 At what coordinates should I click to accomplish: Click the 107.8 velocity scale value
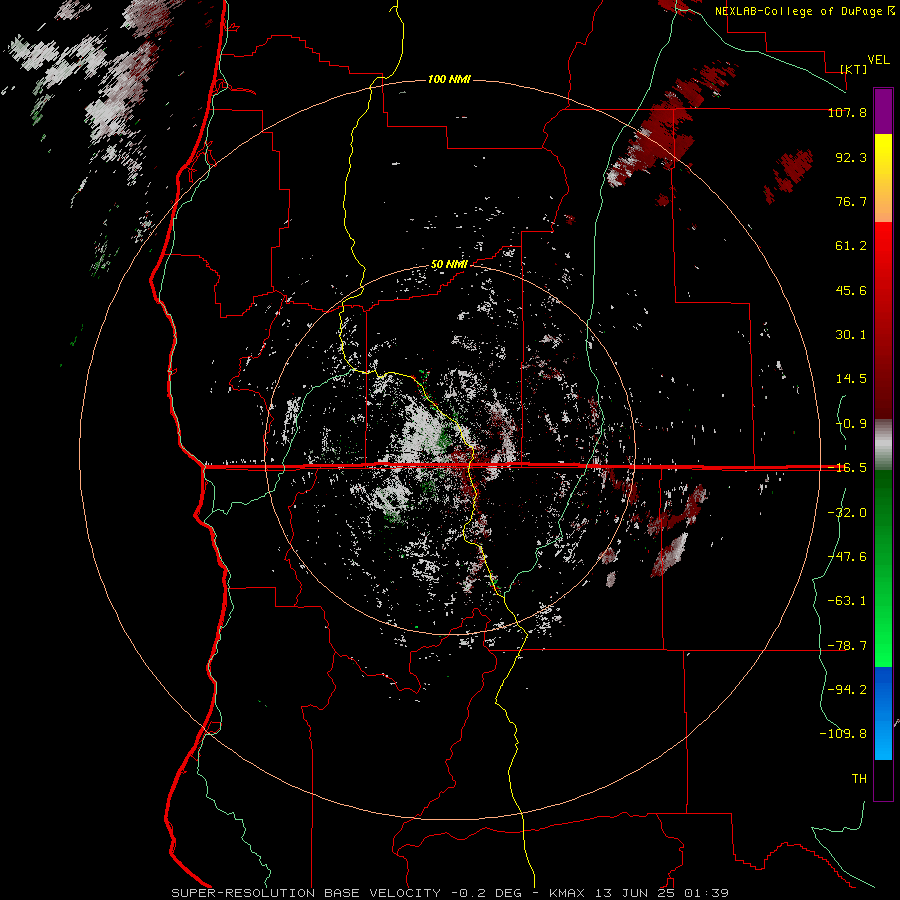[x=847, y=112]
